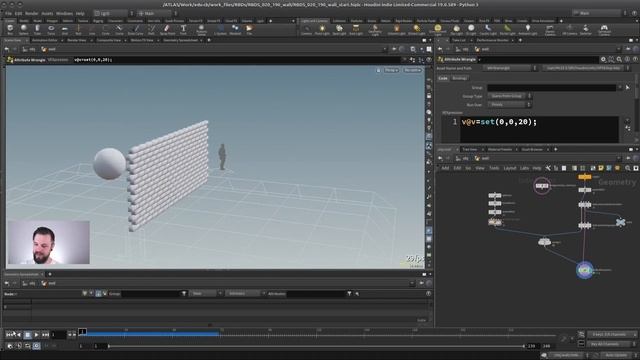Open the File menu
The height and width of the screenshot is (360, 640).
tap(8, 13)
